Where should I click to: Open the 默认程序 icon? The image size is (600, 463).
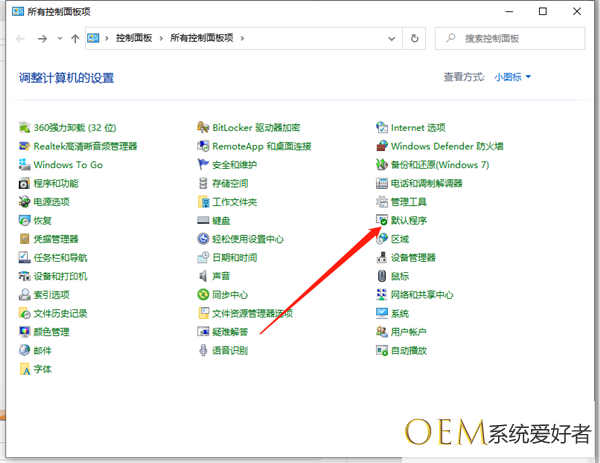[x=382, y=220]
